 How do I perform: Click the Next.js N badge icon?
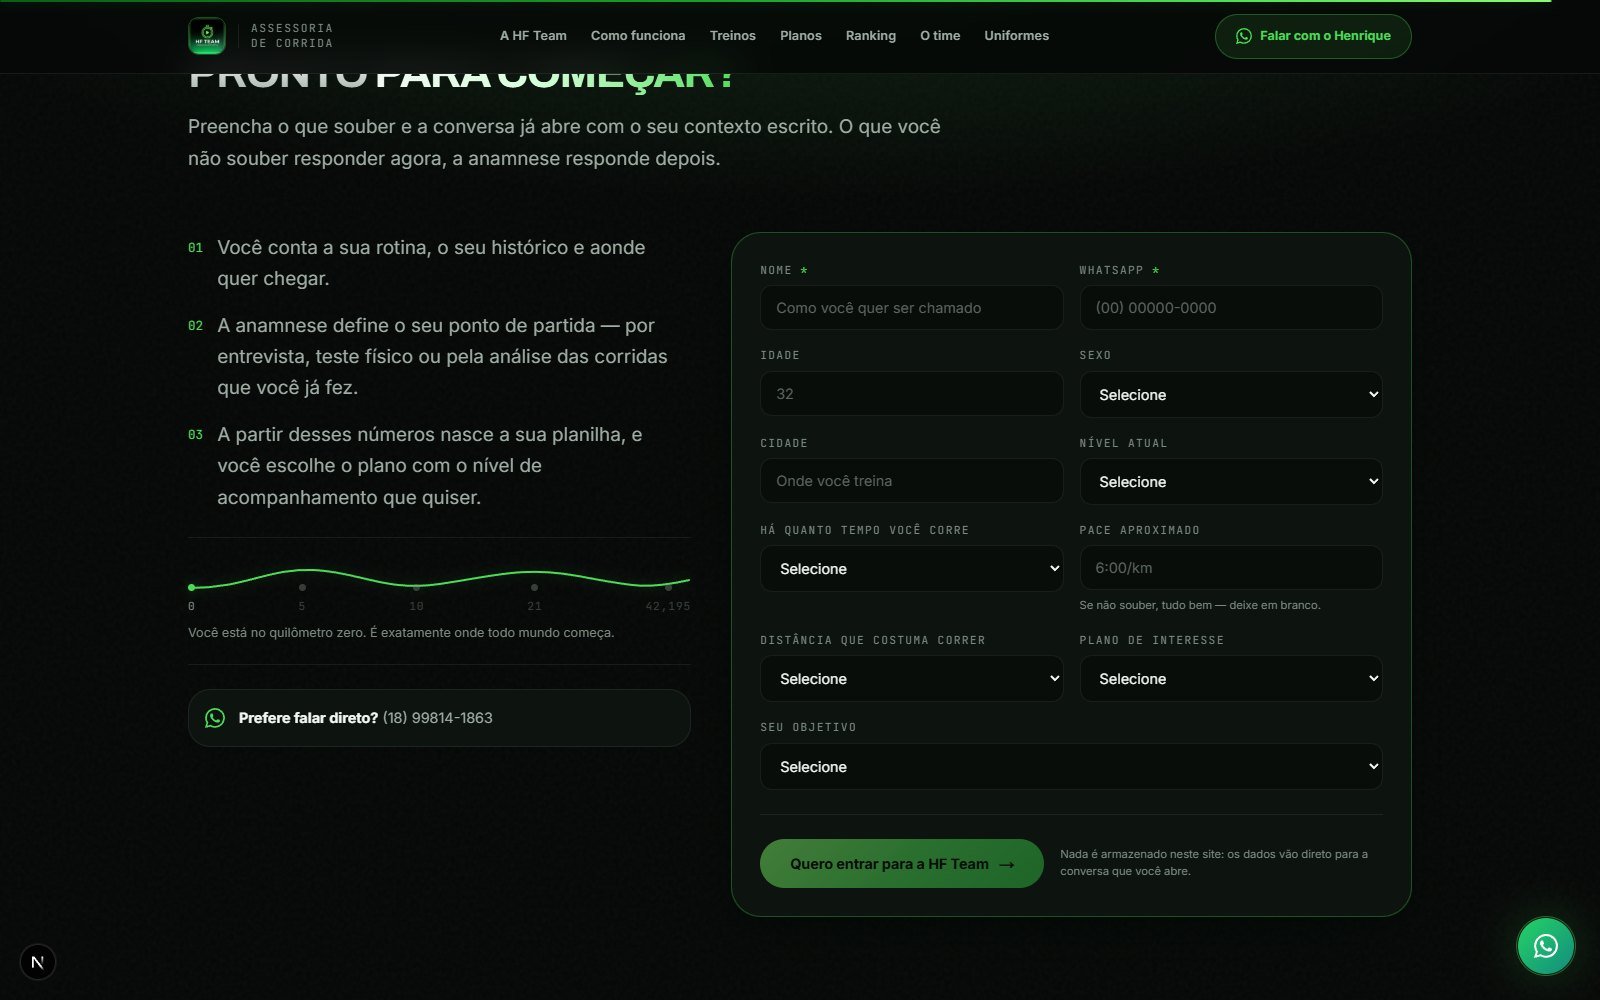37,962
